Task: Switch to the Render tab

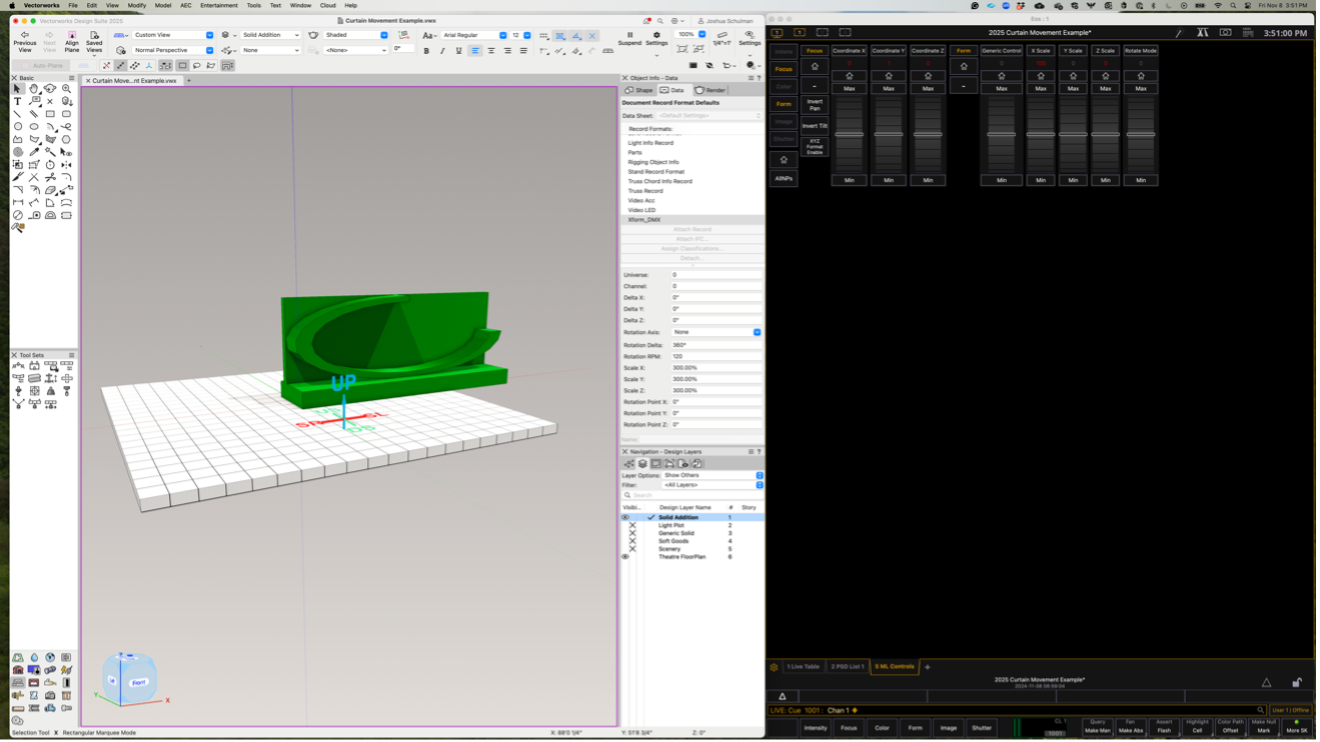Action: click(x=710, y=90)
